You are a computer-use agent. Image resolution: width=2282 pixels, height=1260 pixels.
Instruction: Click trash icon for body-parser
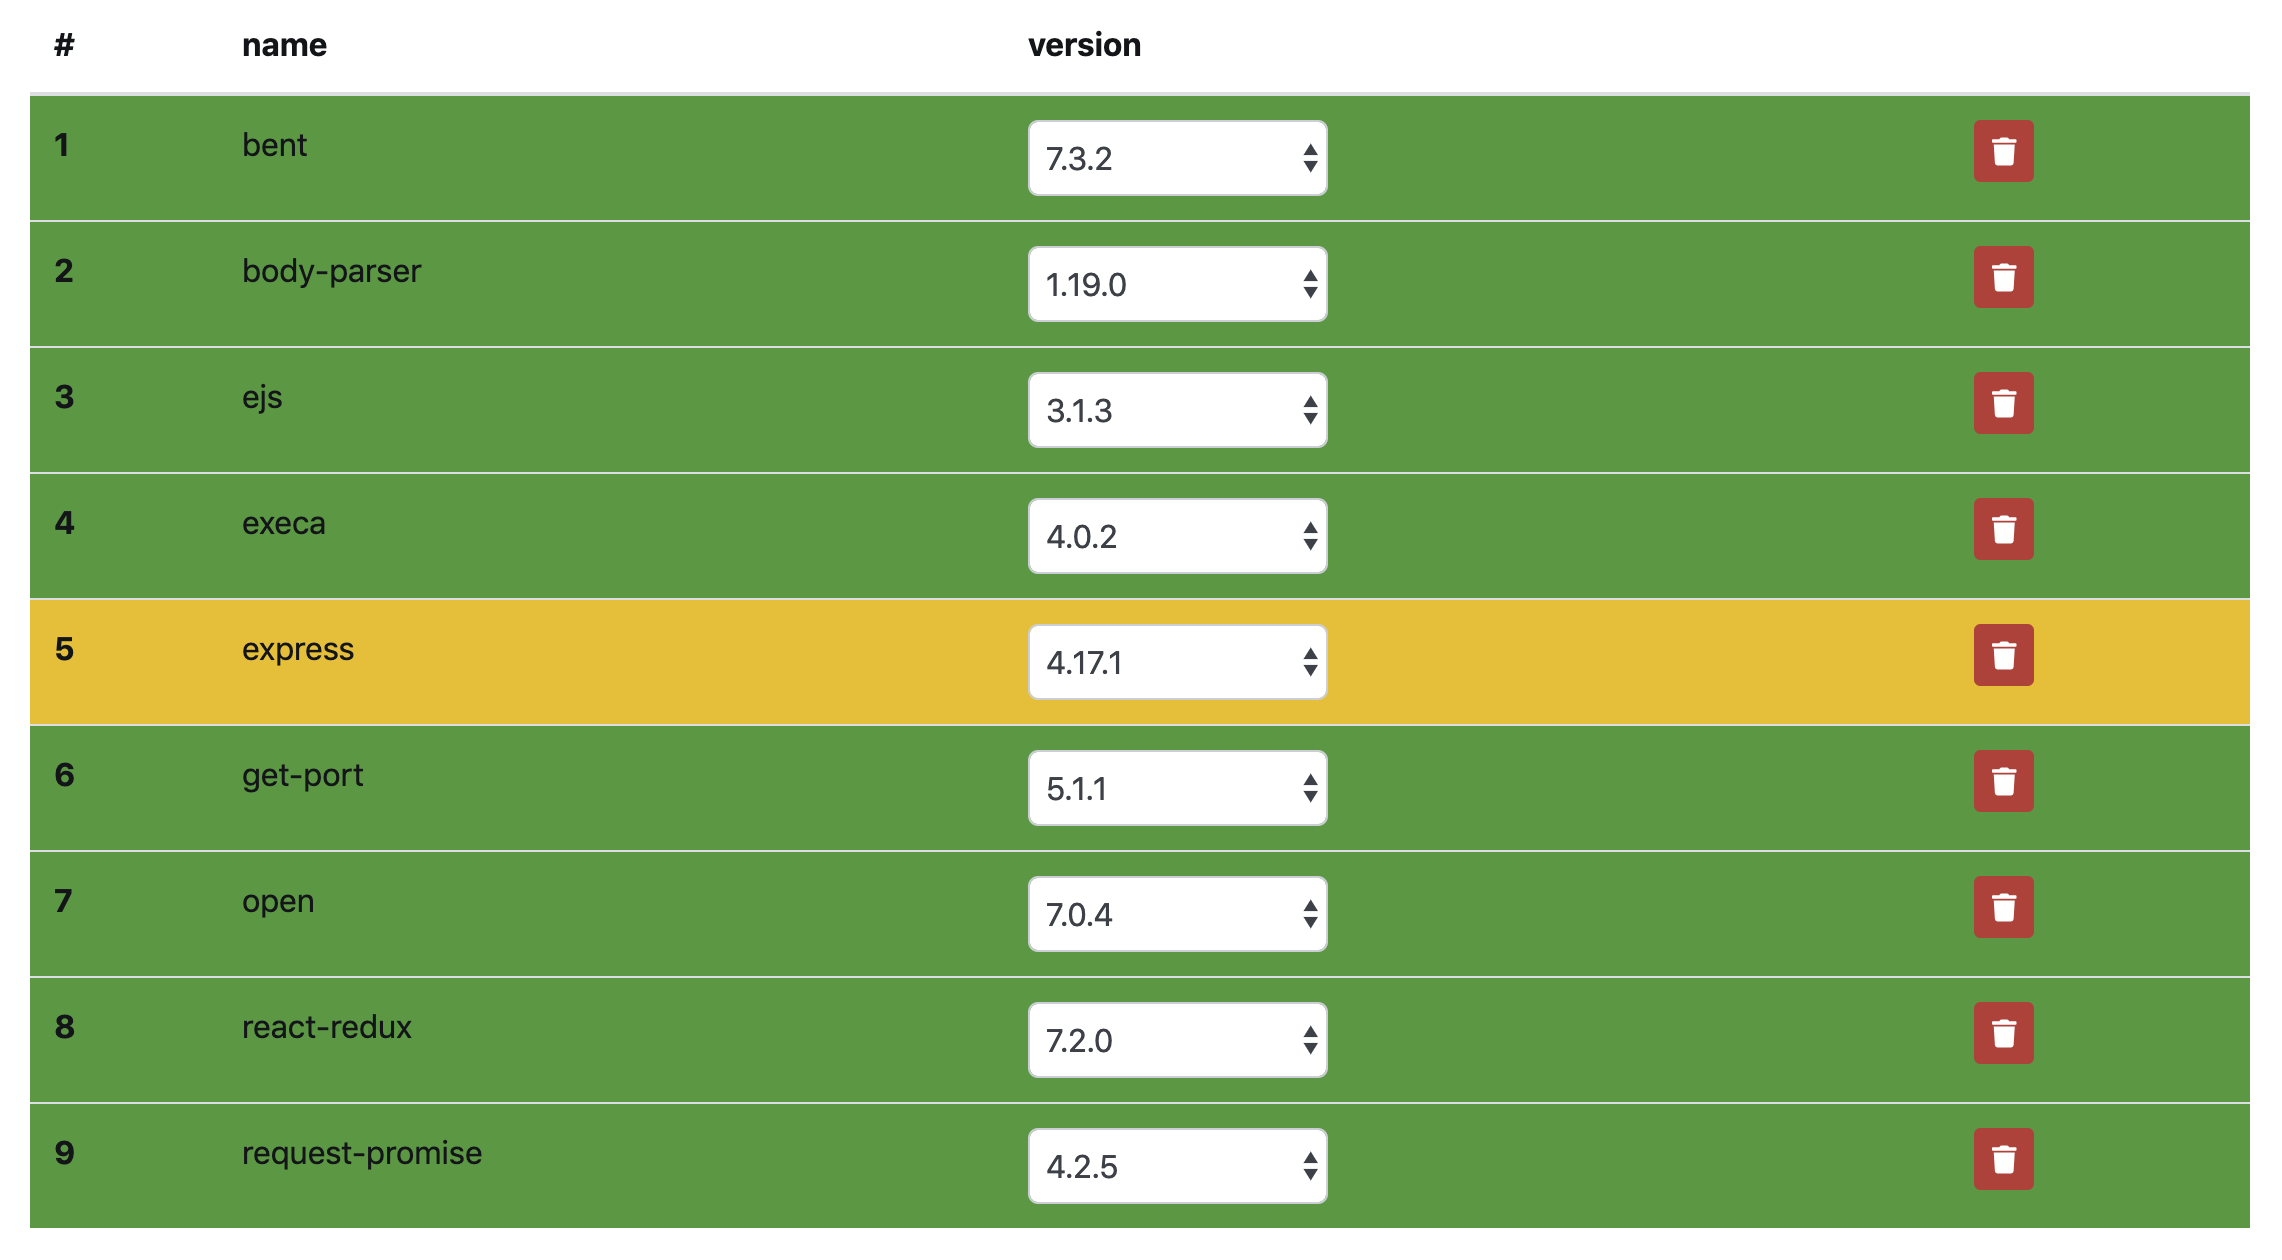(2003, 277)
